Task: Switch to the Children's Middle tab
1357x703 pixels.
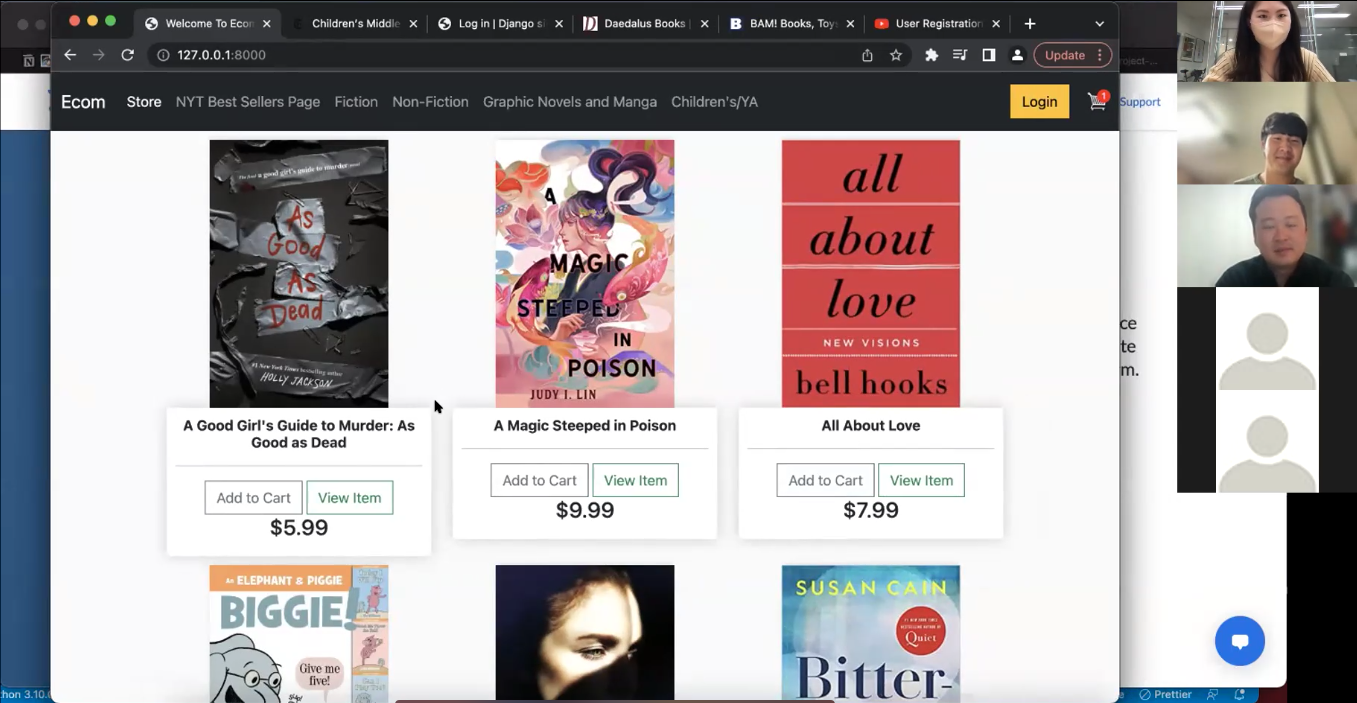Action: [x=355, y=23]
